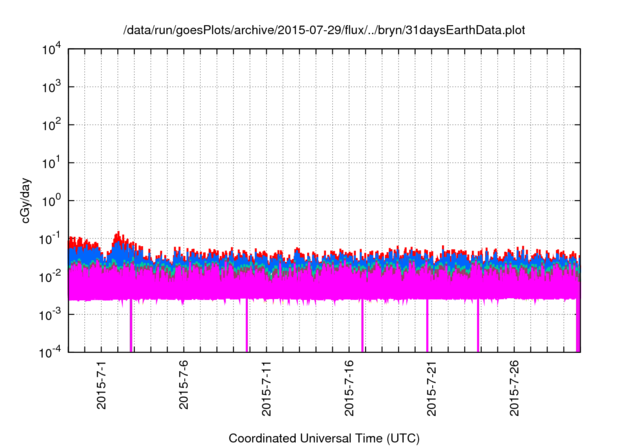Screen dimensions: 640x448
Task: Click the 10^3 y-axis tick label
Action: click(52, 87)
